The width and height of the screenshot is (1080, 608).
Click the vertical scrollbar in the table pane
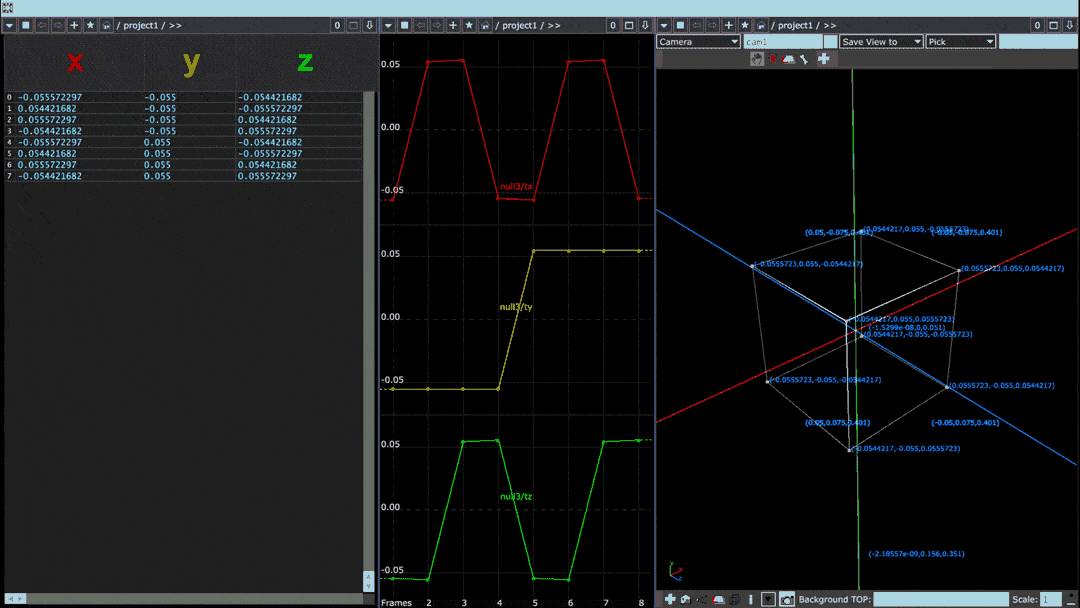(368, 341)
